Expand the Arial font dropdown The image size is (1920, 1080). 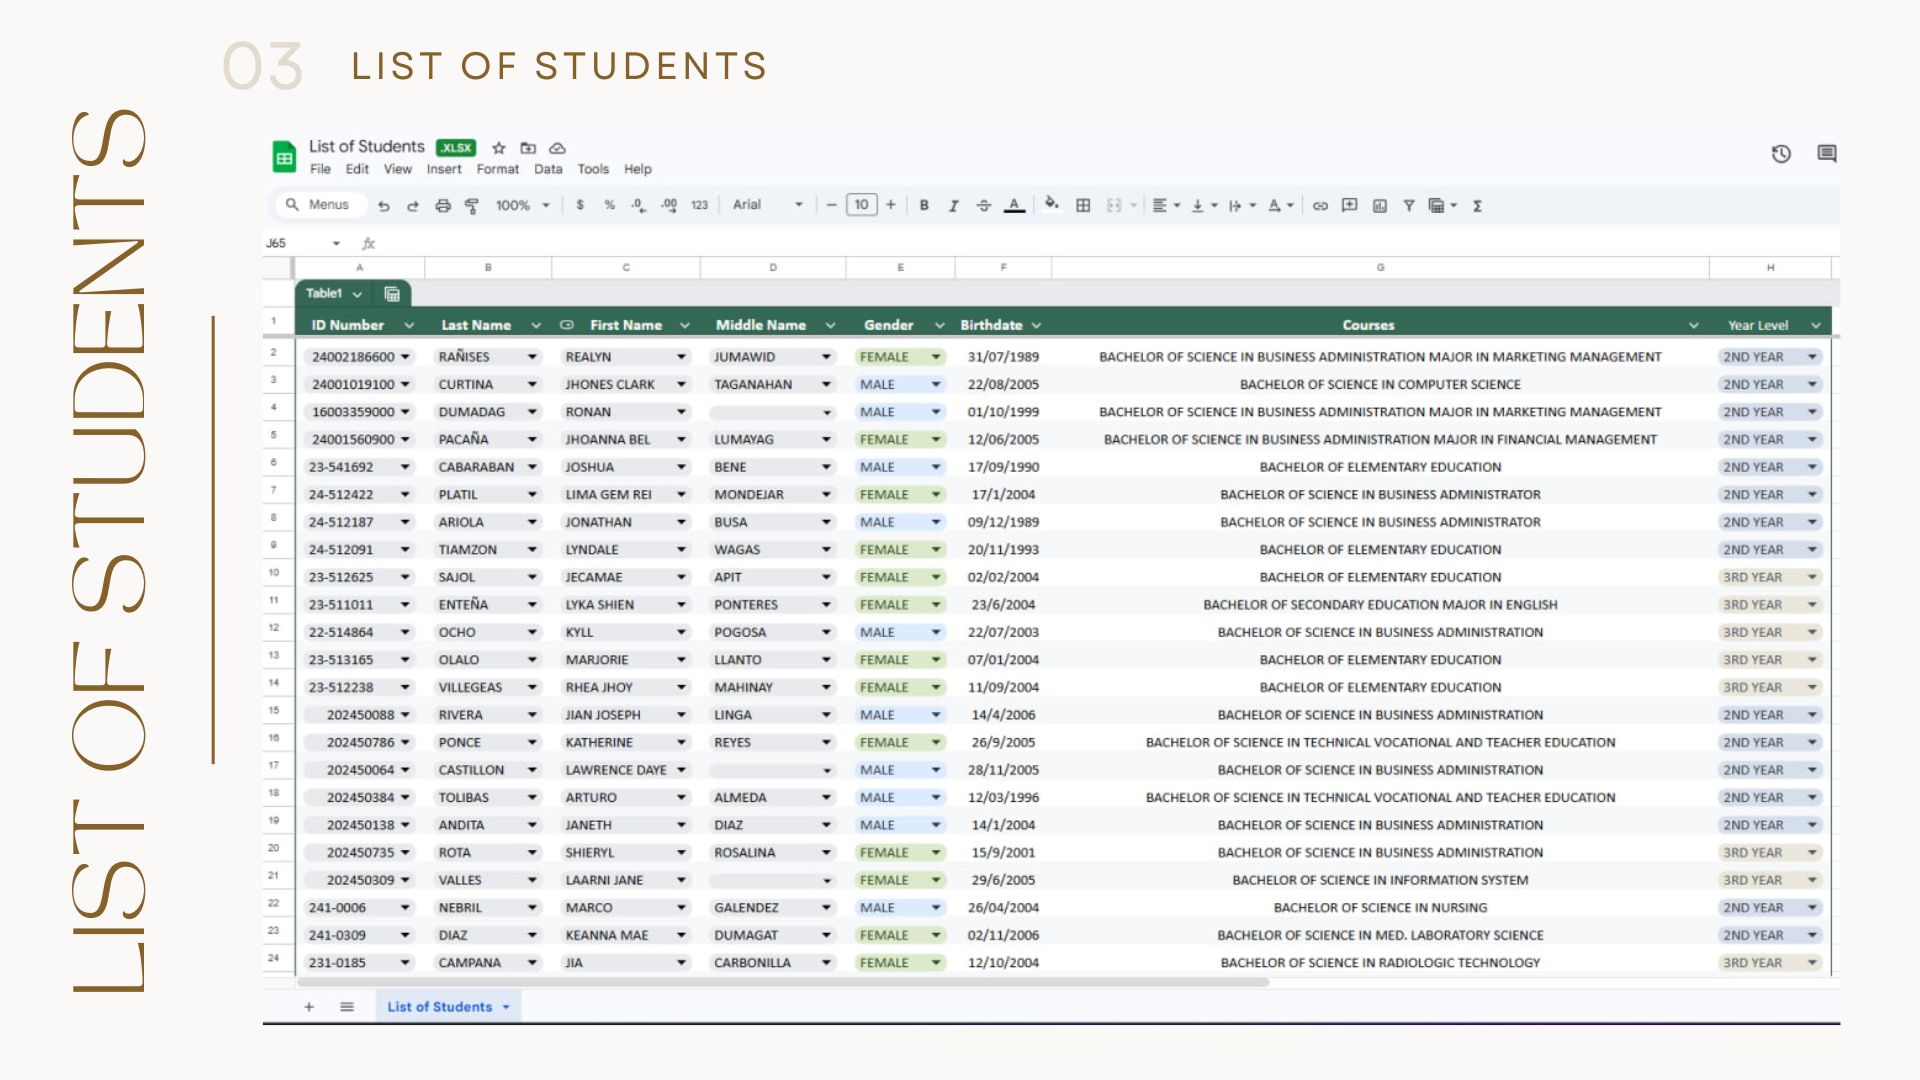pyautogui.click(x=798, y=205)
